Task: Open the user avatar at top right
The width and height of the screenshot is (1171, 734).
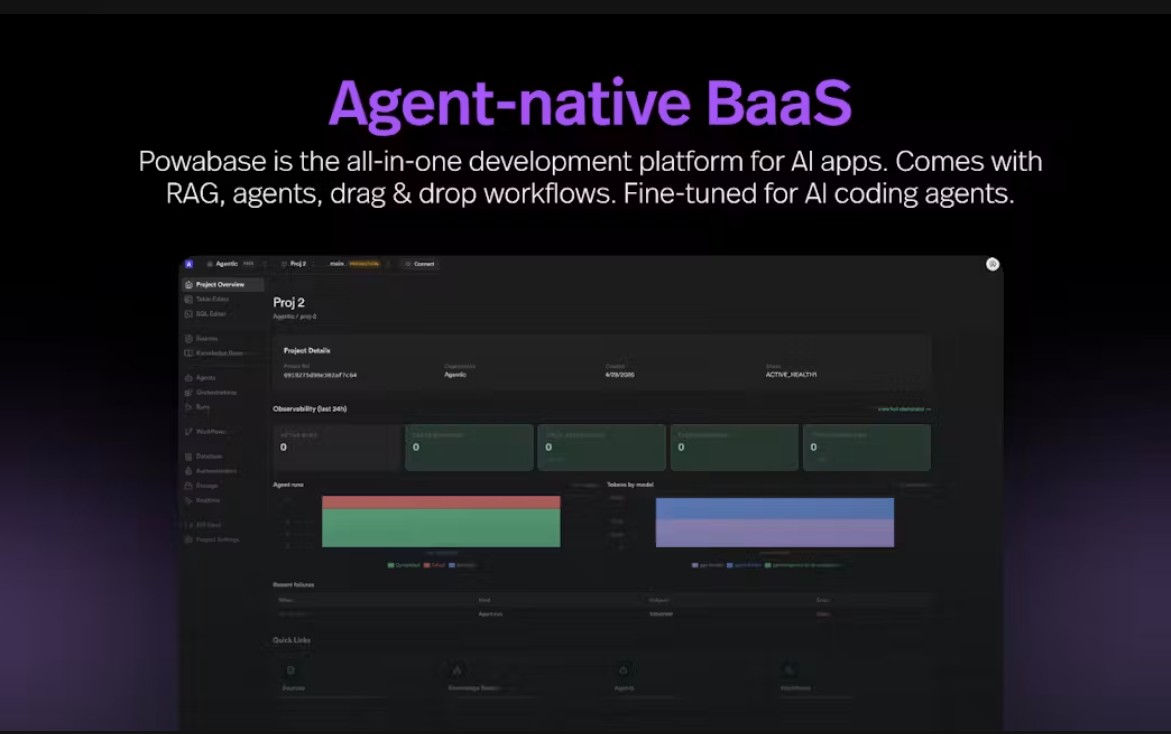Action: point(993,264)
